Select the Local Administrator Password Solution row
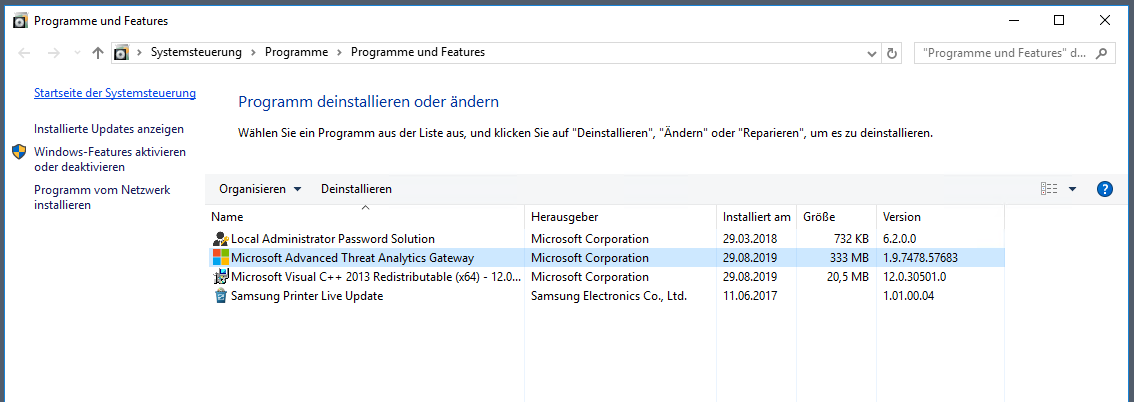The width and height of the screenshot is (1134, 402). point(606,239)
